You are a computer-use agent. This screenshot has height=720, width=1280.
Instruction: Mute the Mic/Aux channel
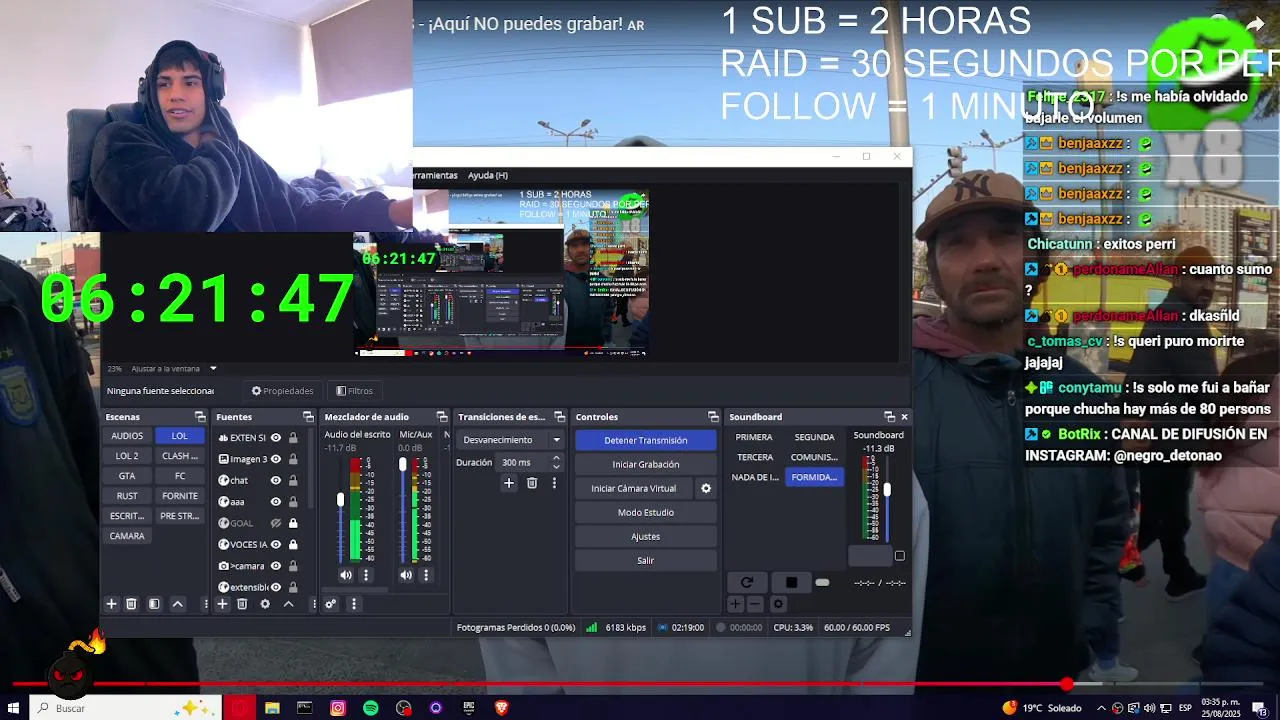click(406, 575)
